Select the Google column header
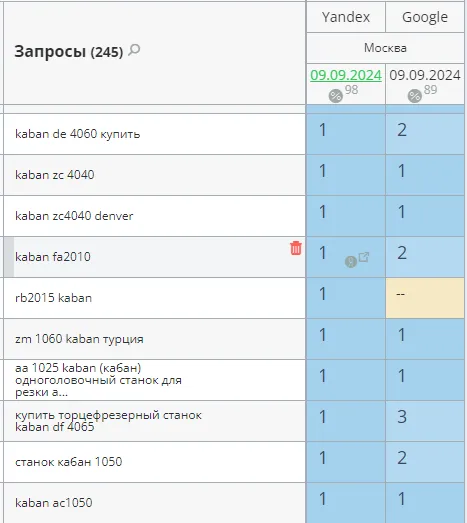The height and width of the screenshot is (523, 467). tap(425, 17)
